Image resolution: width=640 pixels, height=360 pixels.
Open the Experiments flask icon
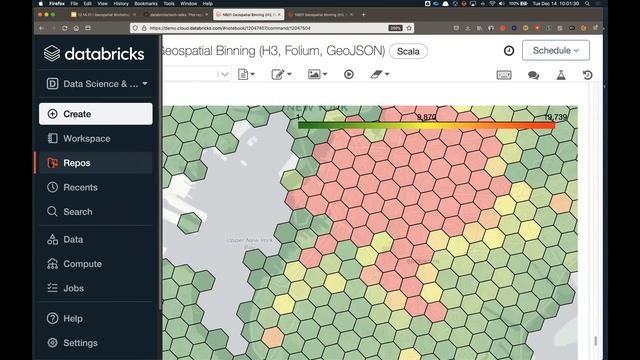561,75
